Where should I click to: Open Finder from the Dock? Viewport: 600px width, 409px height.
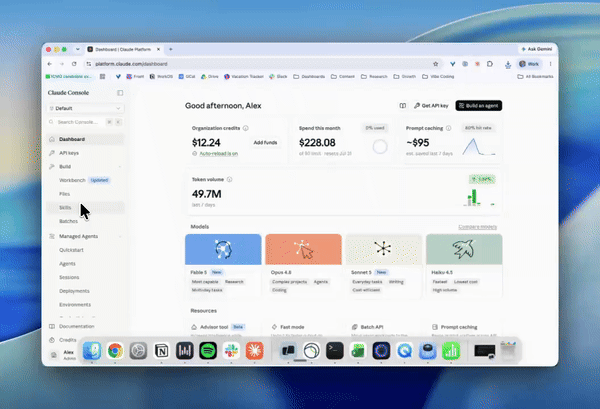pos(92,350)
